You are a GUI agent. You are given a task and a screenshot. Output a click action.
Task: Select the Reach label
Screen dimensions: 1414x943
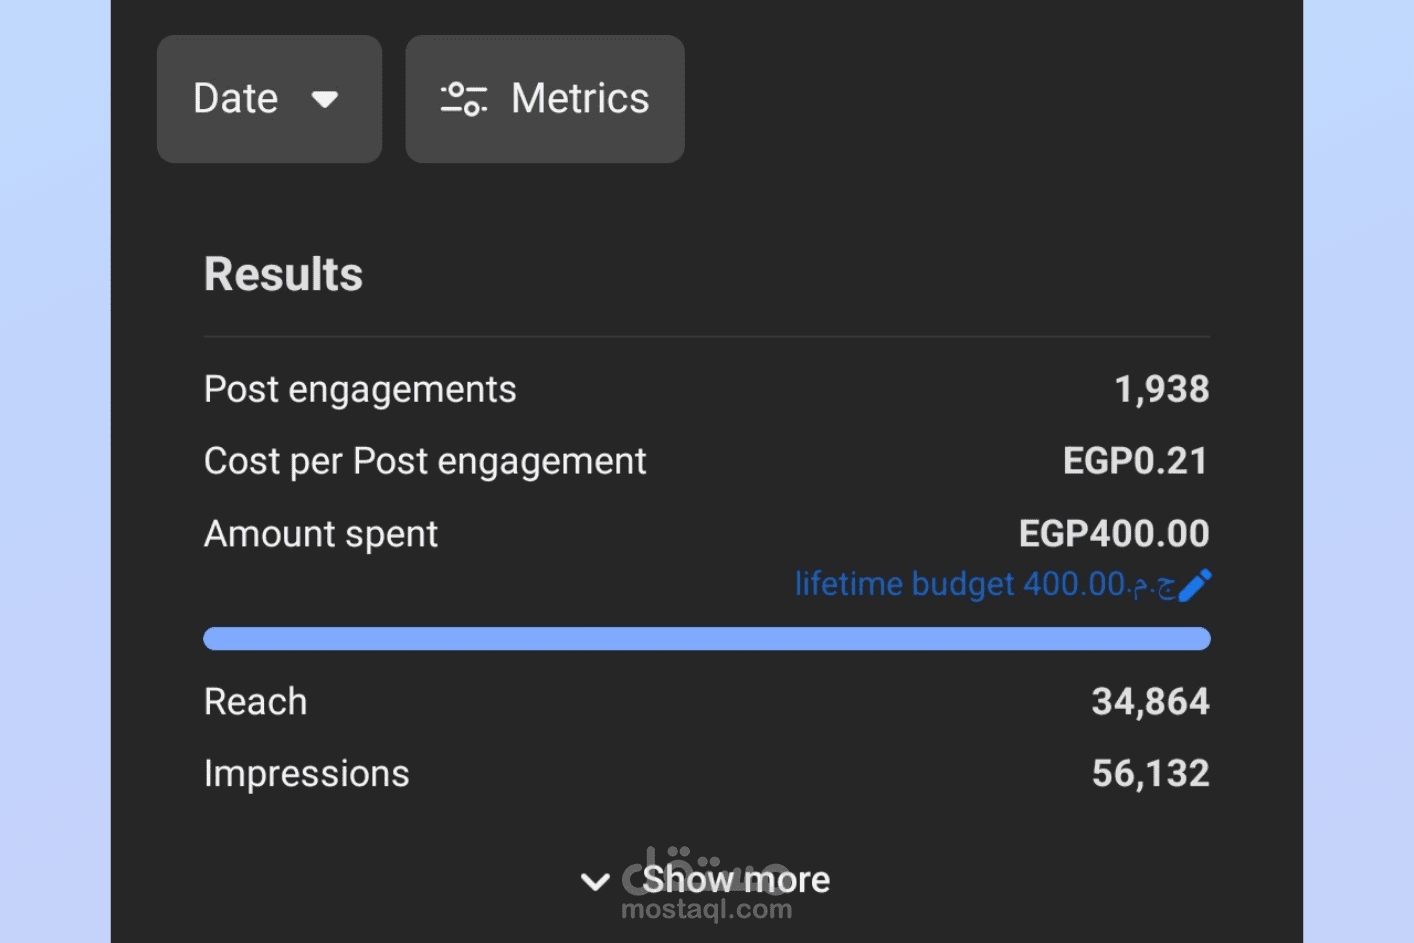point(255,702)
